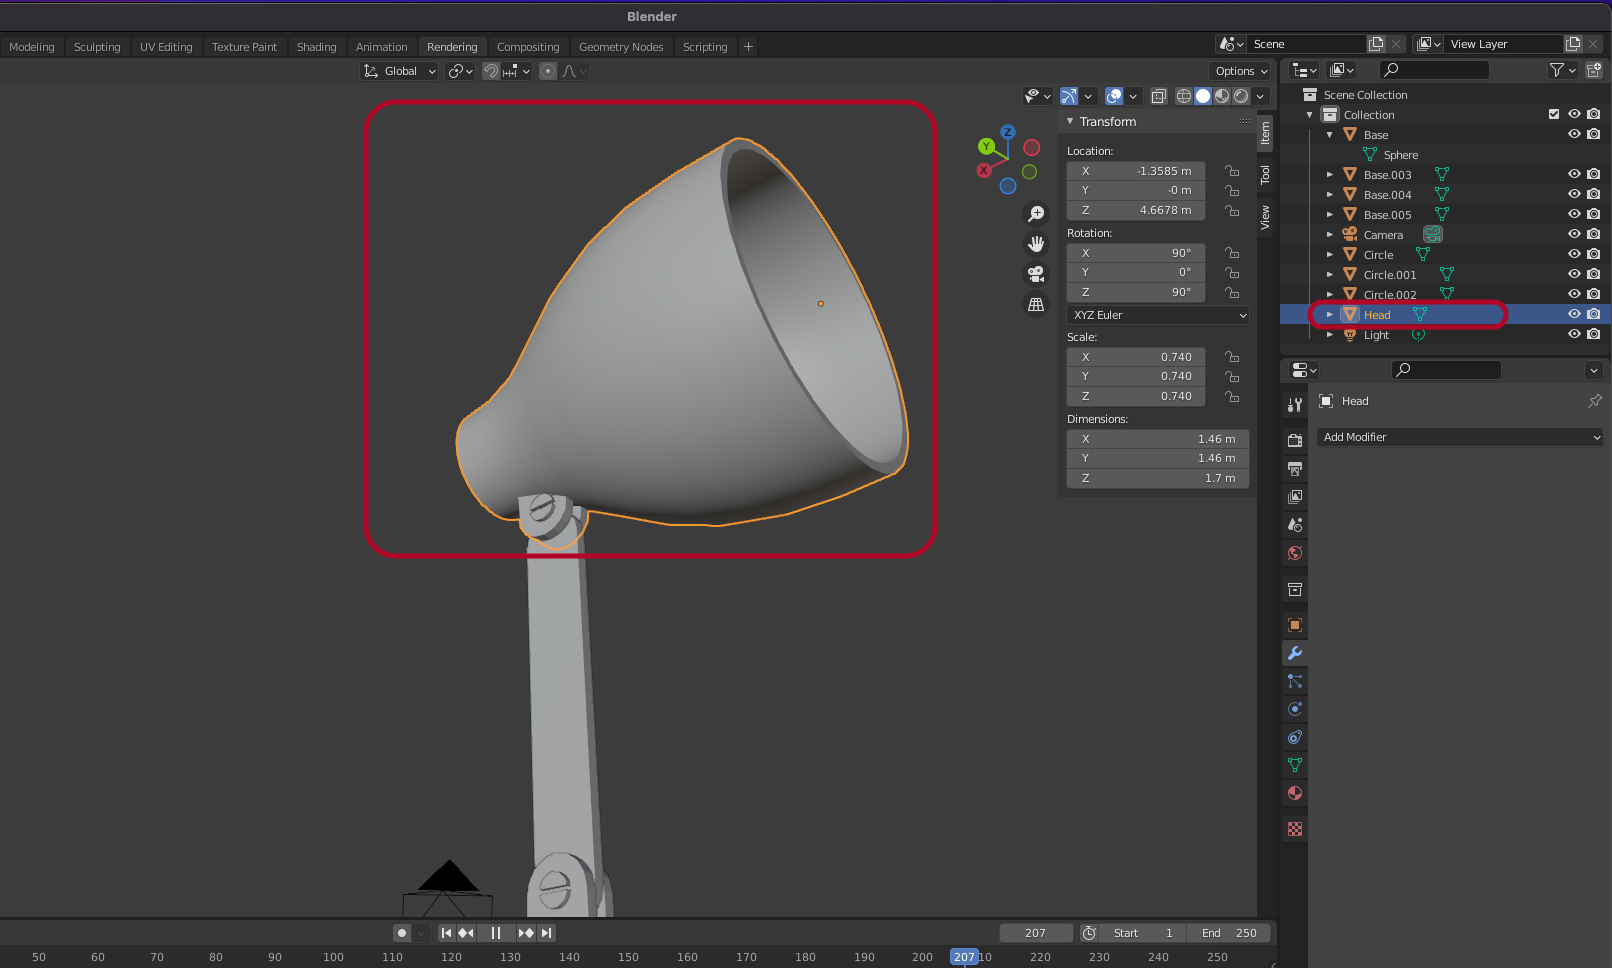
Task: Switch to the Geometry Nodes workspace tab
Action: tap(621, 47)
